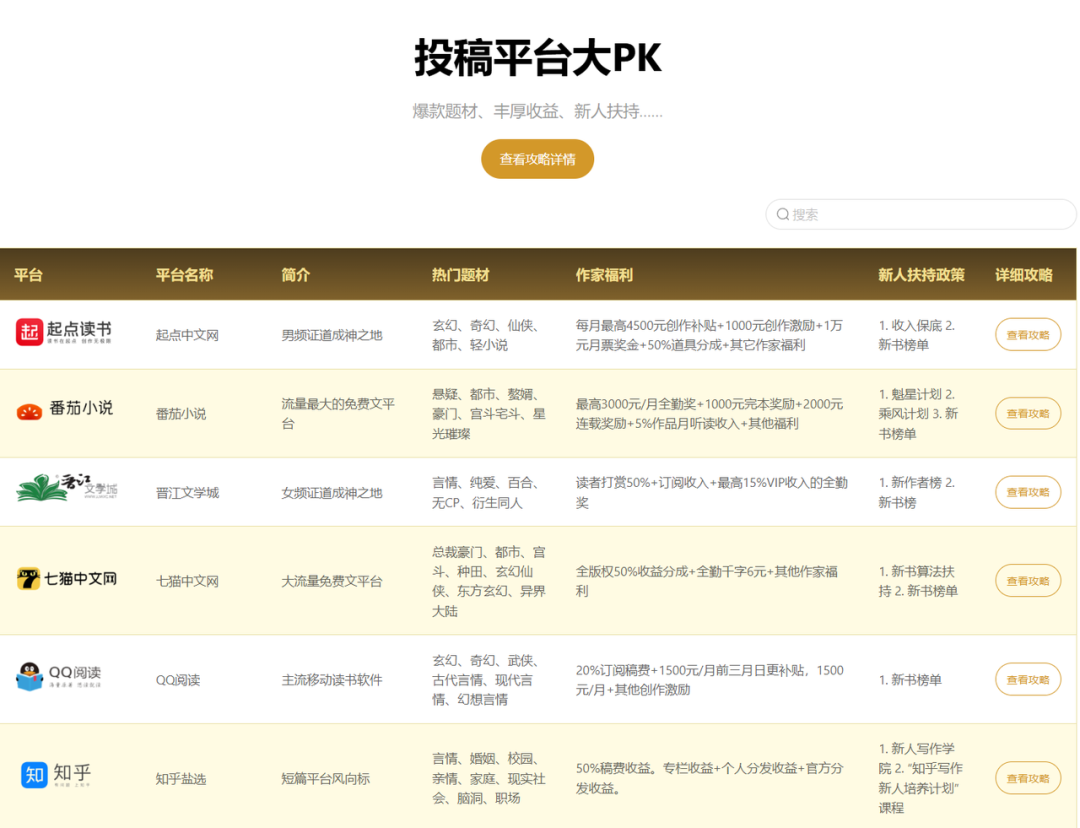Open the 查看攻略详情 button
The width and height of the screenshot is (1080, 828).
pyautogui.click(x=537, y=159)
